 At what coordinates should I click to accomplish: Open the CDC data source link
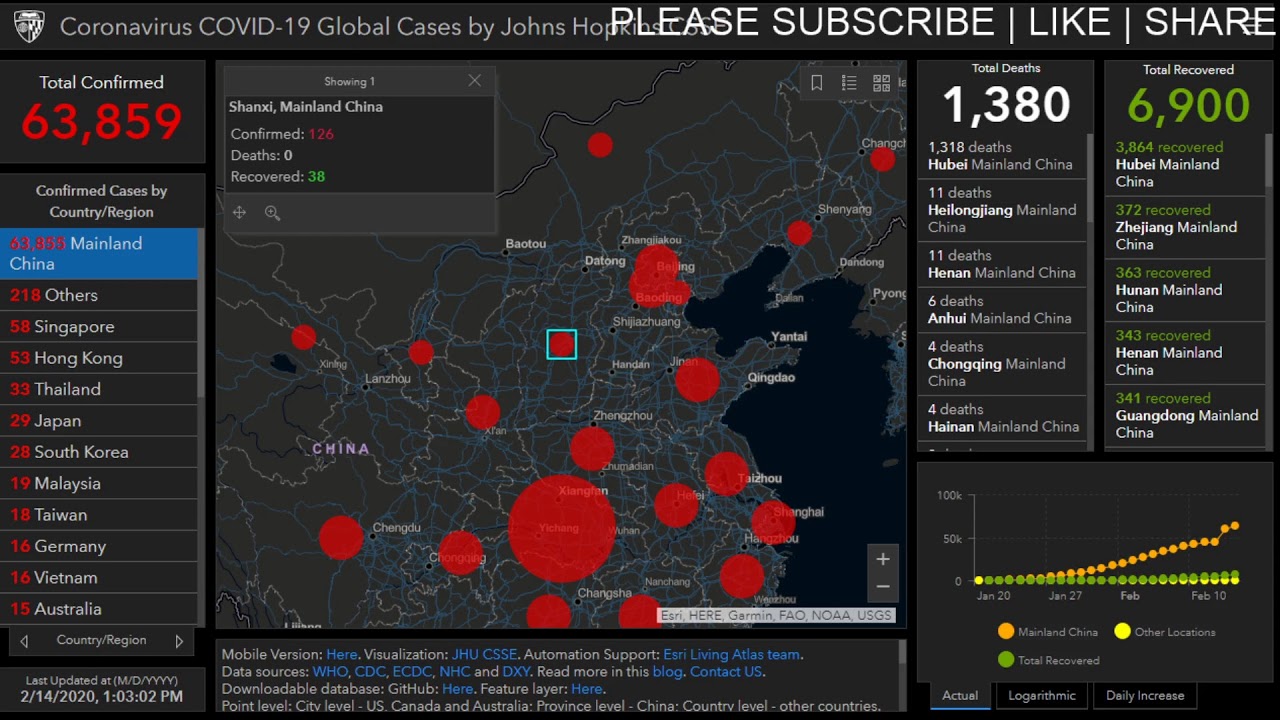(x=370, y=672)
